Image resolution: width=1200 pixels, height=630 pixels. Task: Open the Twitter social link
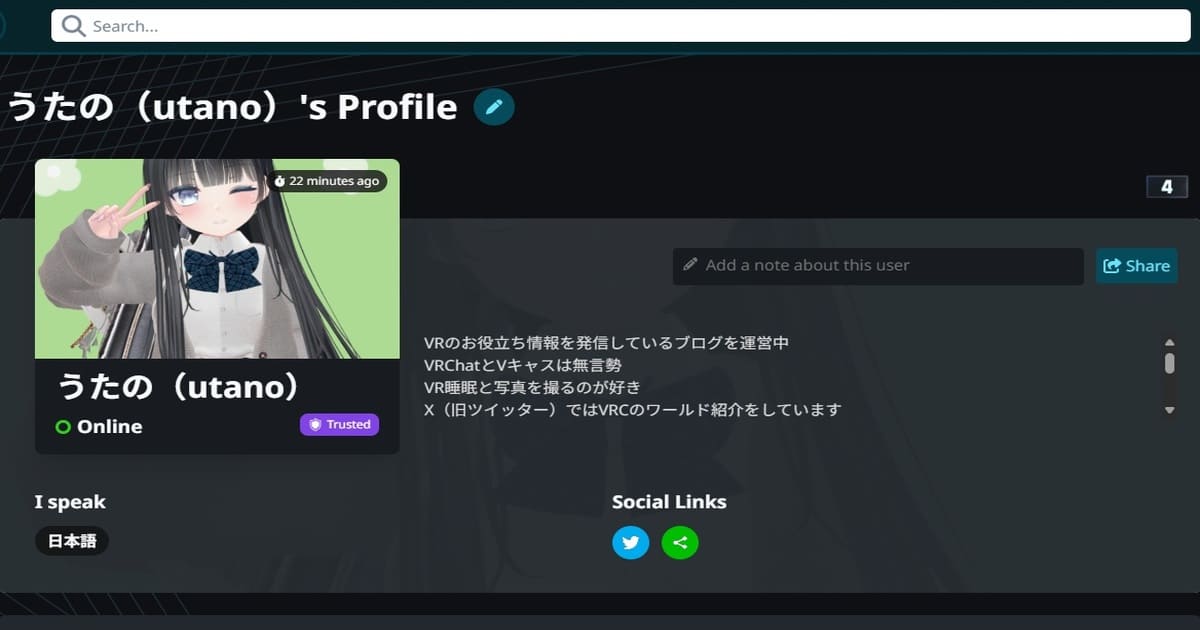[x=630, y=542]
